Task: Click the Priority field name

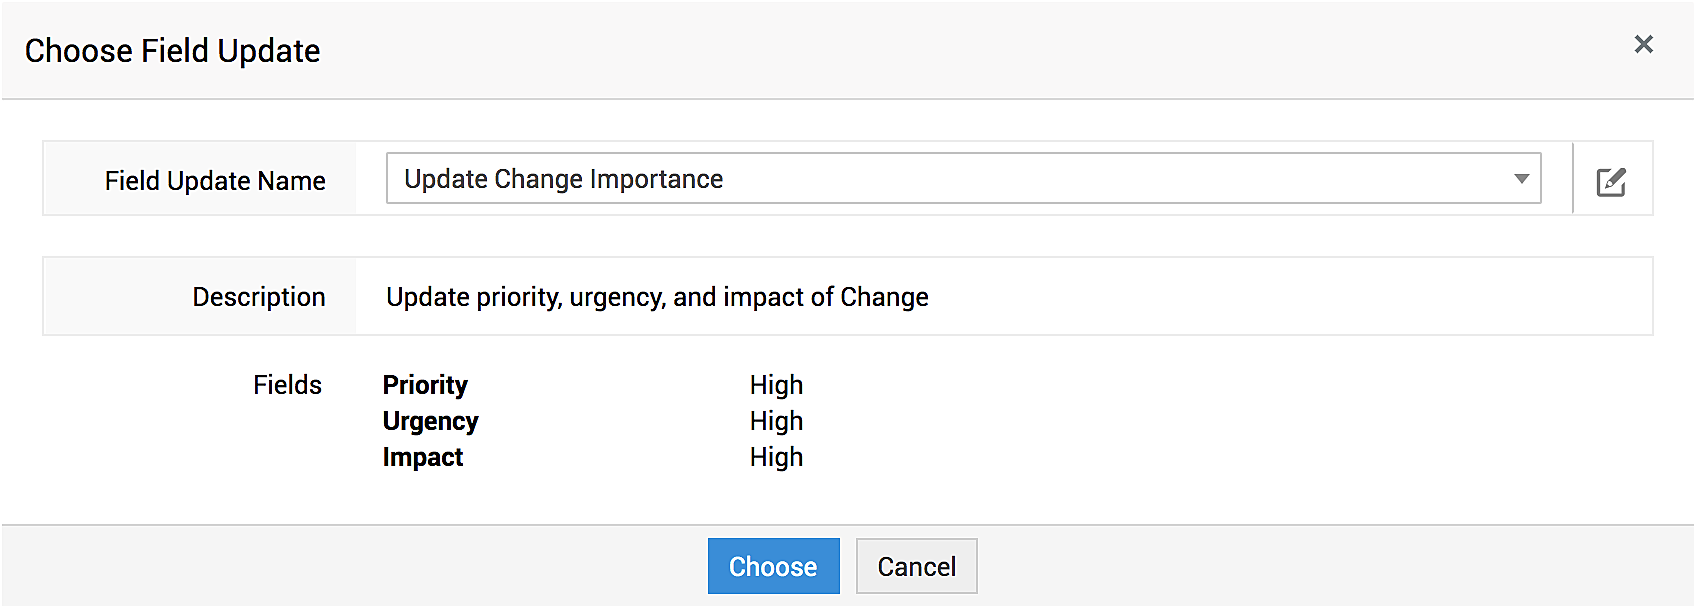Action: [x=425, y=385]
